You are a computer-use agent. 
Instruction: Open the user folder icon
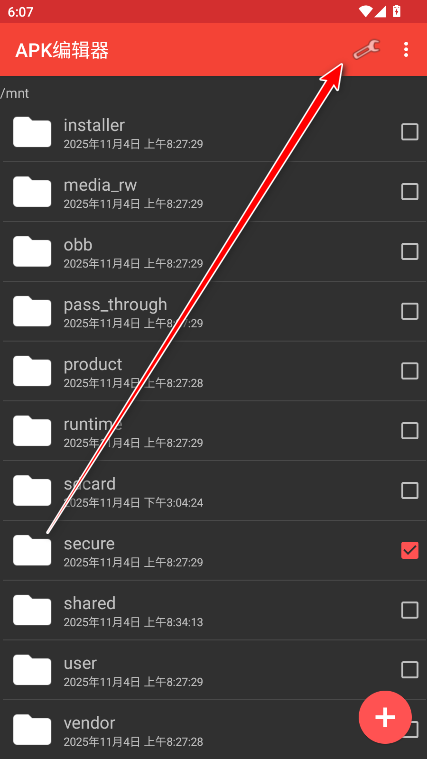[x=32, y=669]
